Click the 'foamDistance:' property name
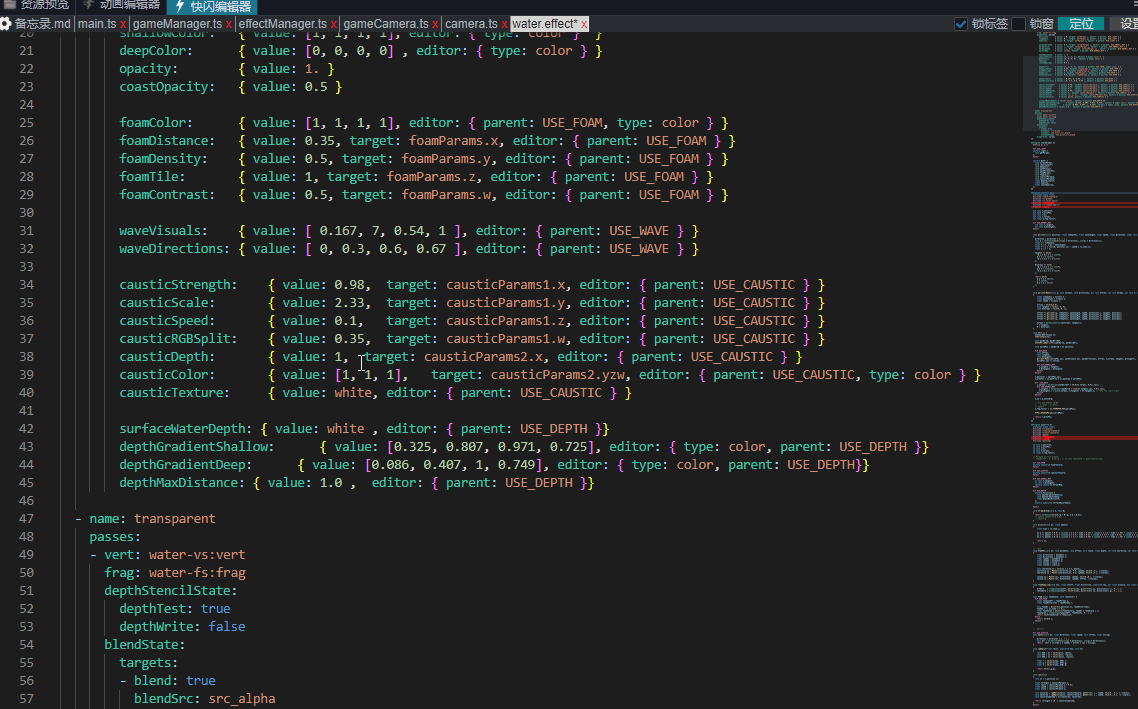 (x=167, y=141)
